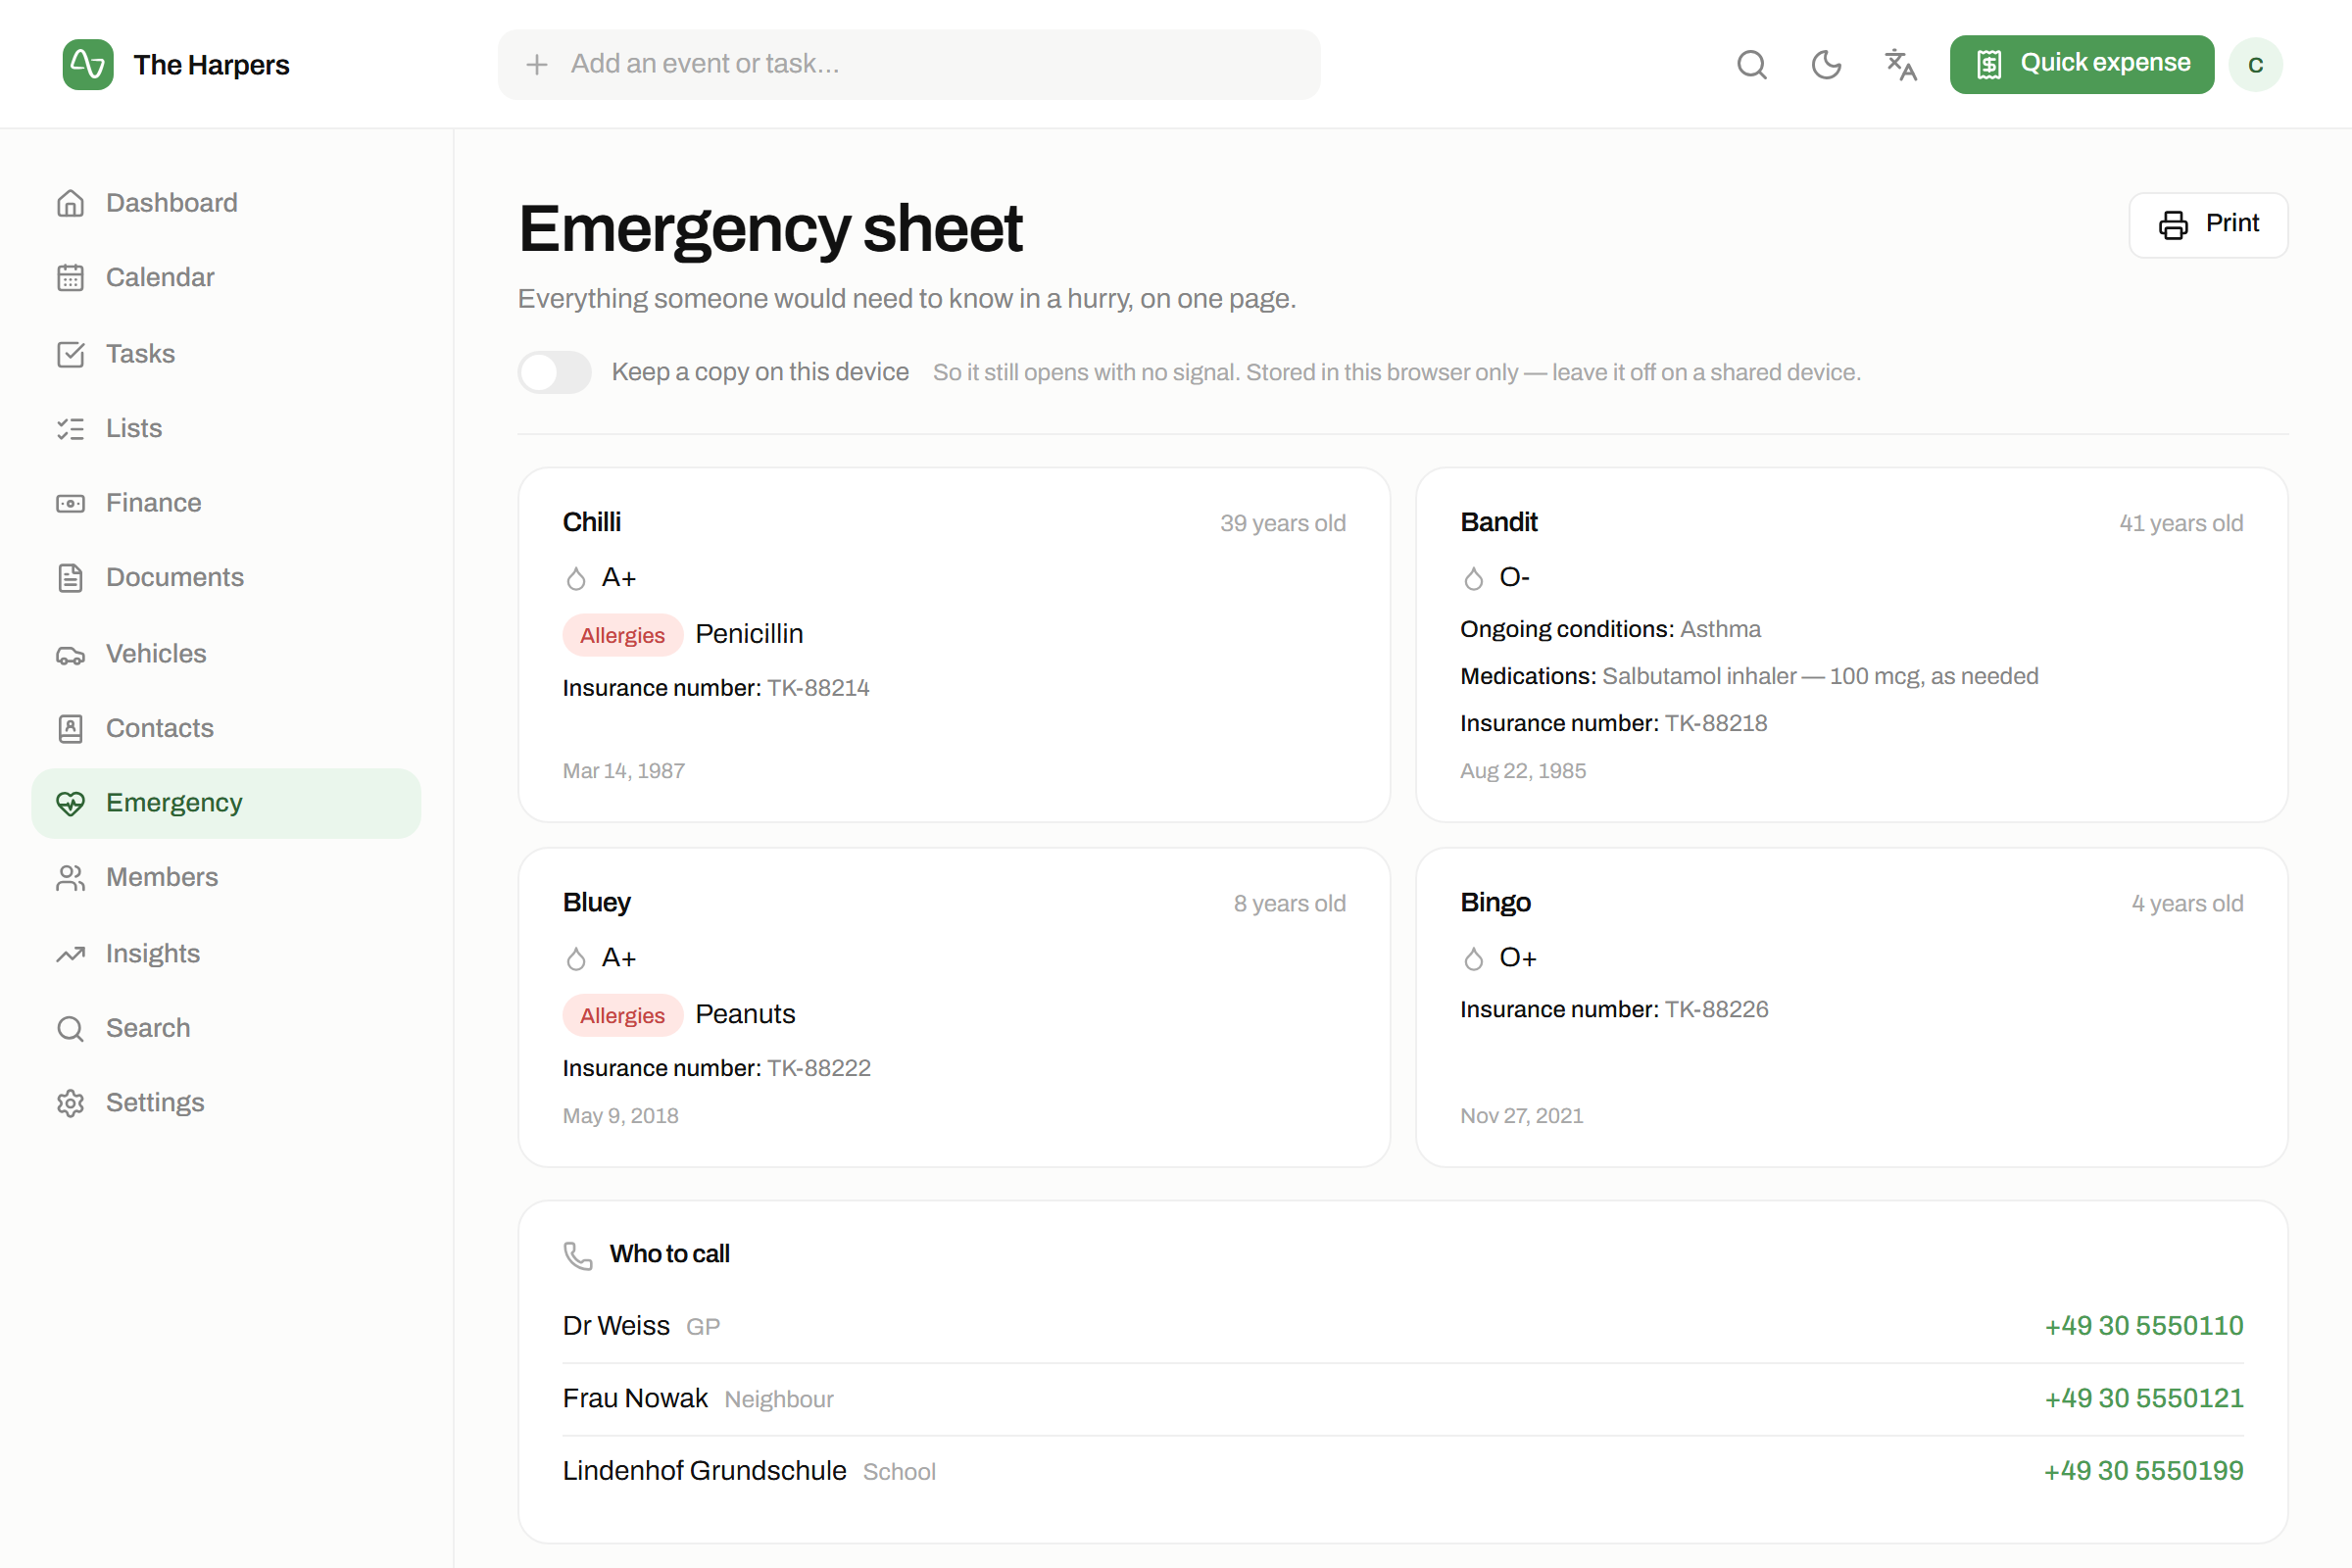Click Bandit's Salbutamol inhaler medication text
The height and width of the screenshot is (1568, 2352).
point(1820,677)
